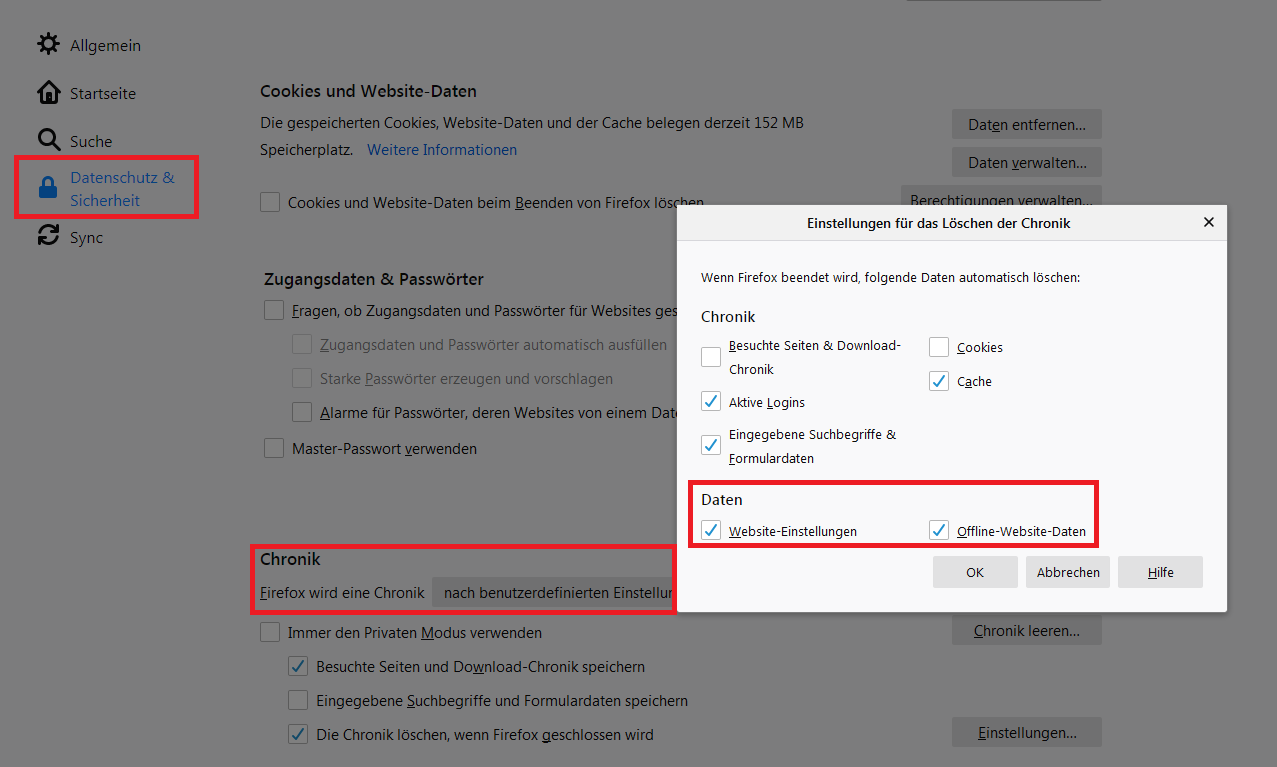
Task: Click the Allgemein gear icon
Action: pyautogui.click(x=48, y=44)
